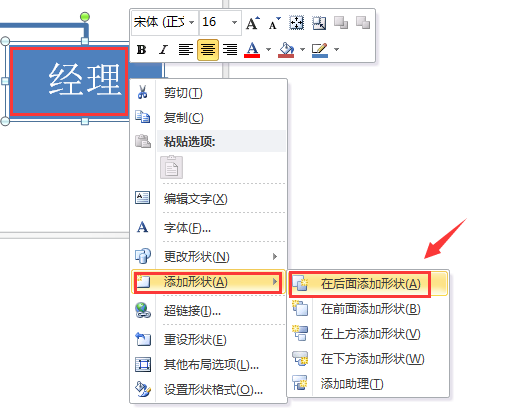Align text to the left

tap(186, 50)
